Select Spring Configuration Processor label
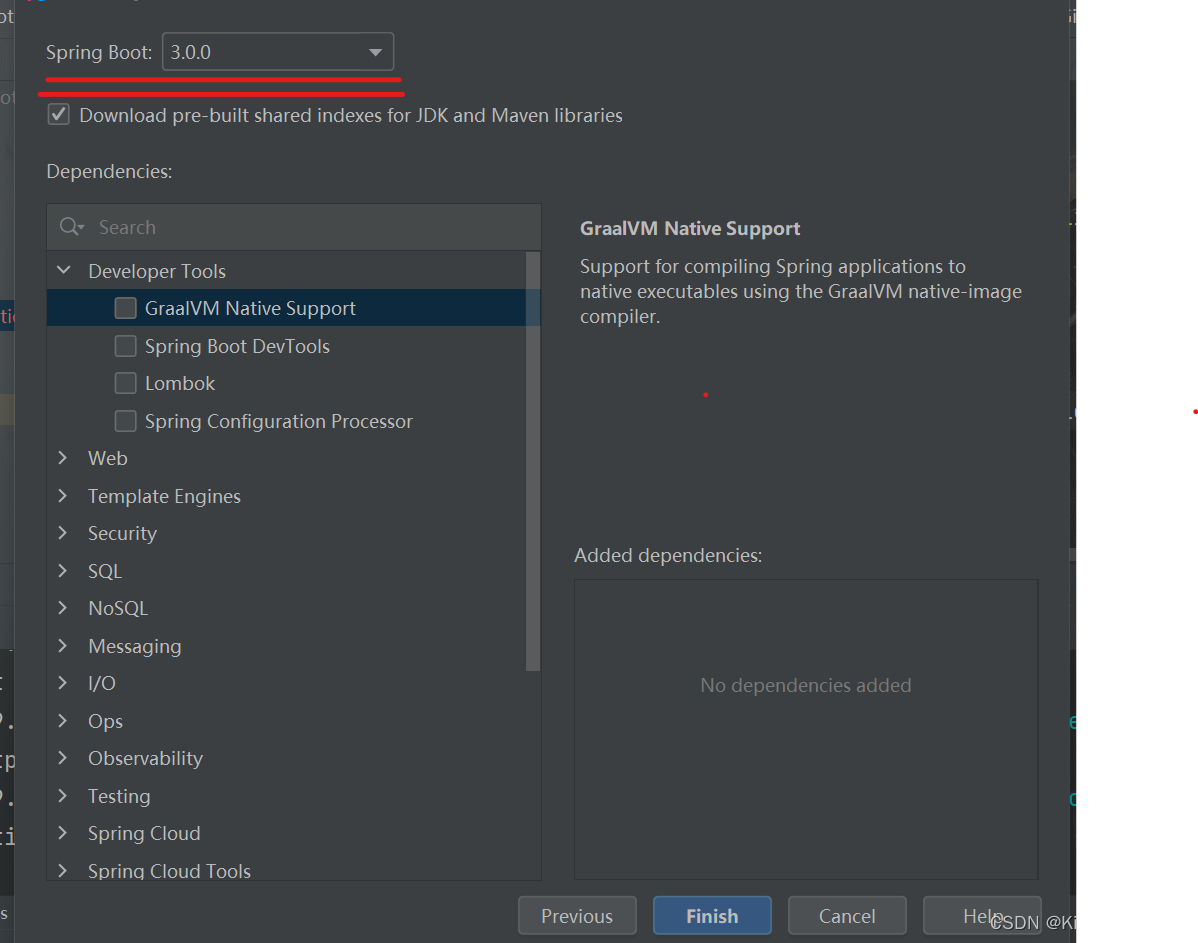The height and width of the screenshot is (943, 1198). 278,421
